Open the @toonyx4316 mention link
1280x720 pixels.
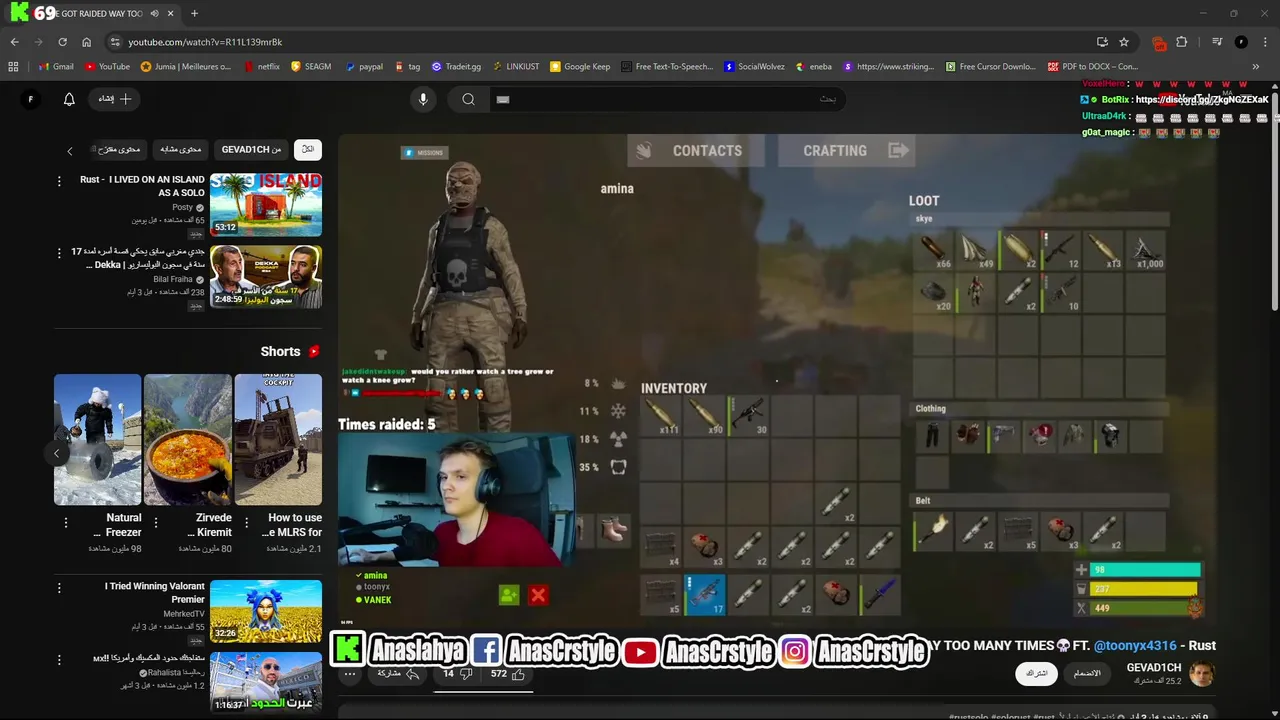click(x=1135, y=645)
